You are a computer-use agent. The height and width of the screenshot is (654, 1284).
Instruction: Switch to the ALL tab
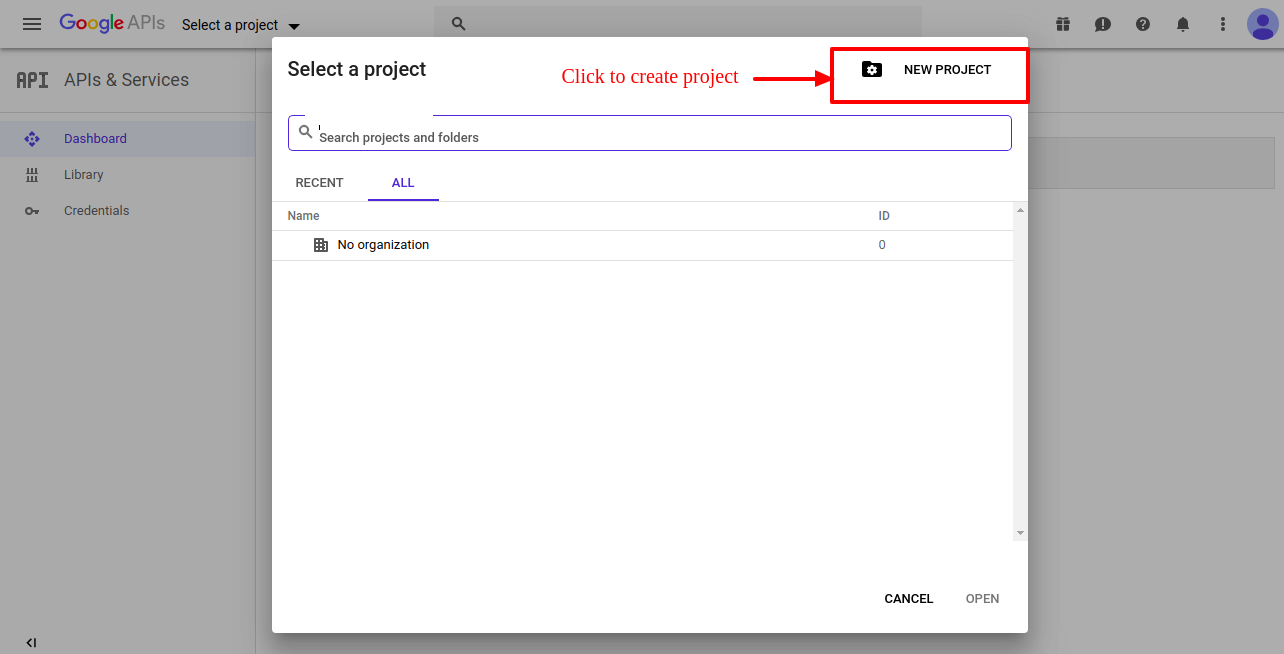(403, 183)
